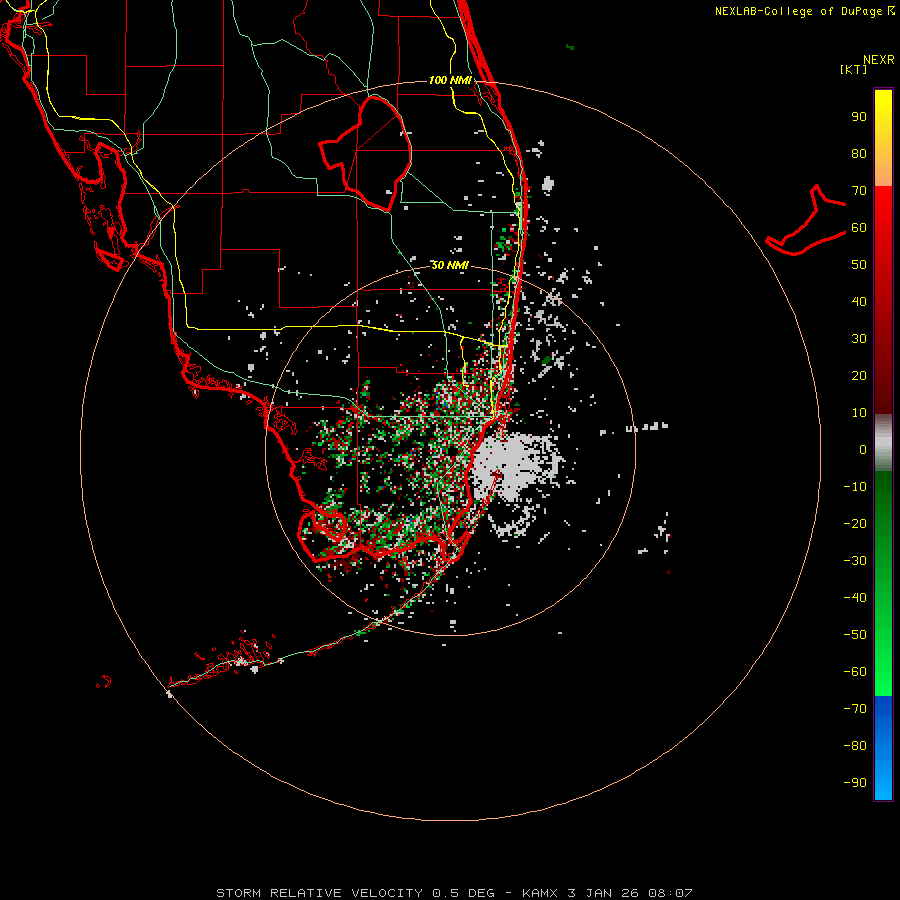Click the 50 NMI range ring label

coord(450,265)
